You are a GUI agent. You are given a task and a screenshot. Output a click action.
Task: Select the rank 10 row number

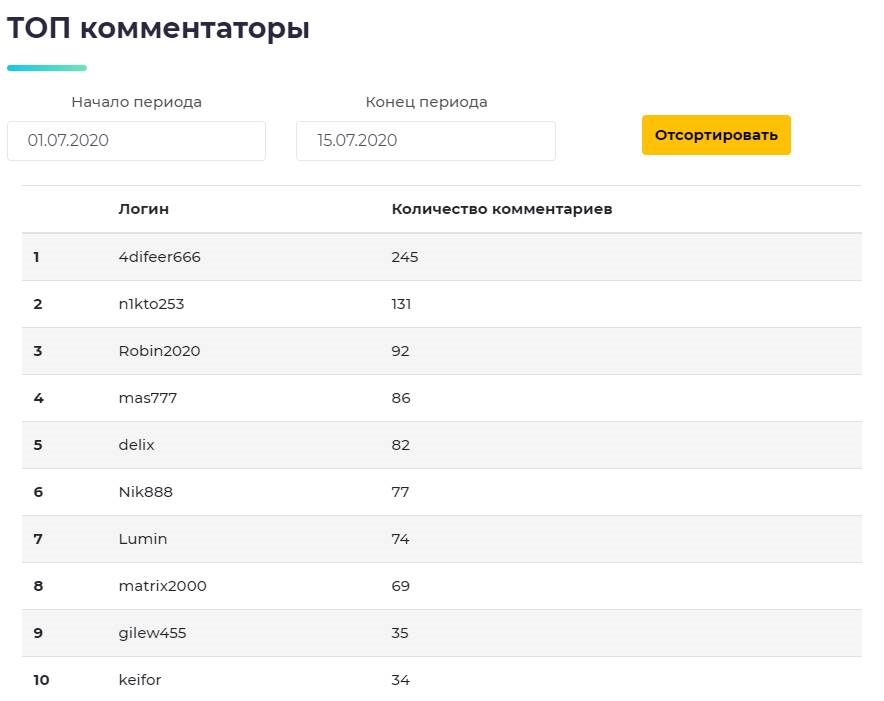41,680
